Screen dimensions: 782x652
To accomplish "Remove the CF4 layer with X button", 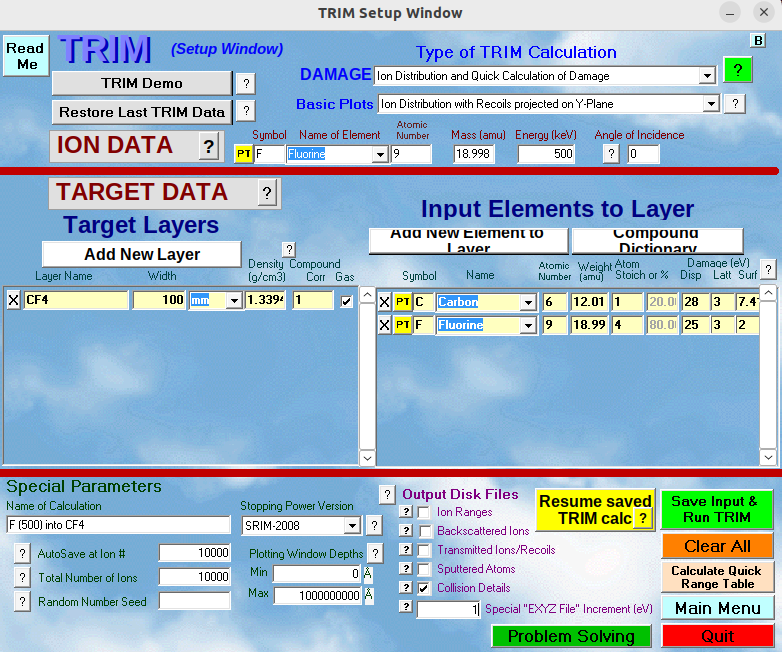I will 13,300.
